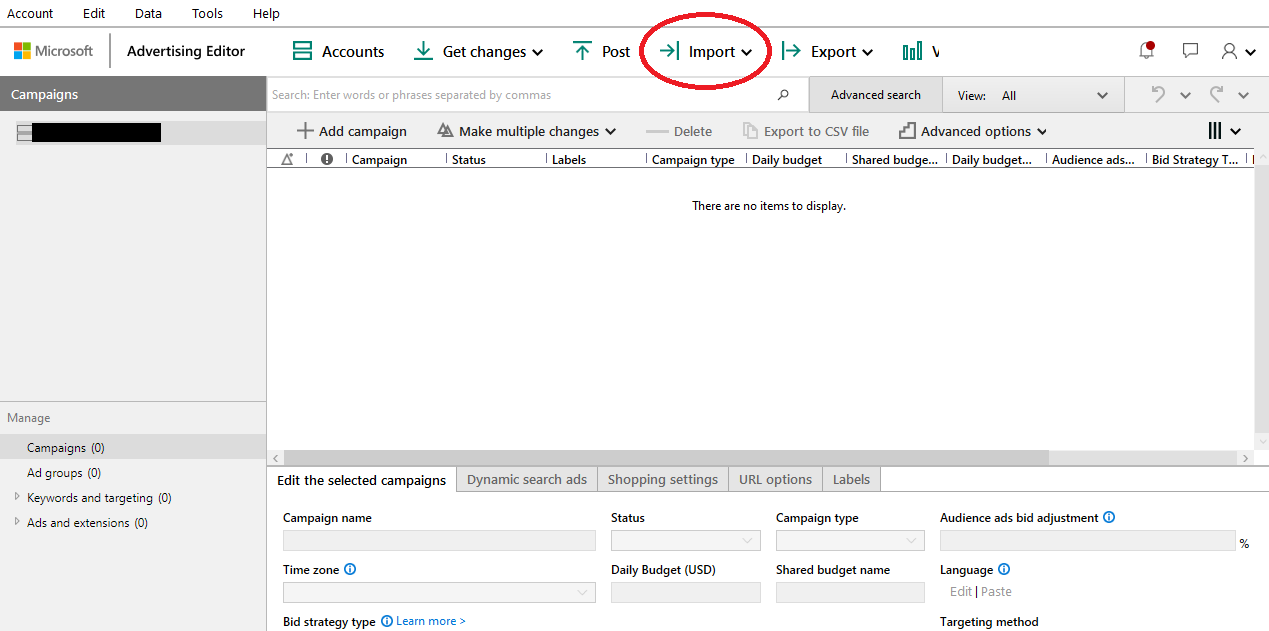Click the Campaign name field
Screen dimensions: 1269x631
[x=439, y=541]
